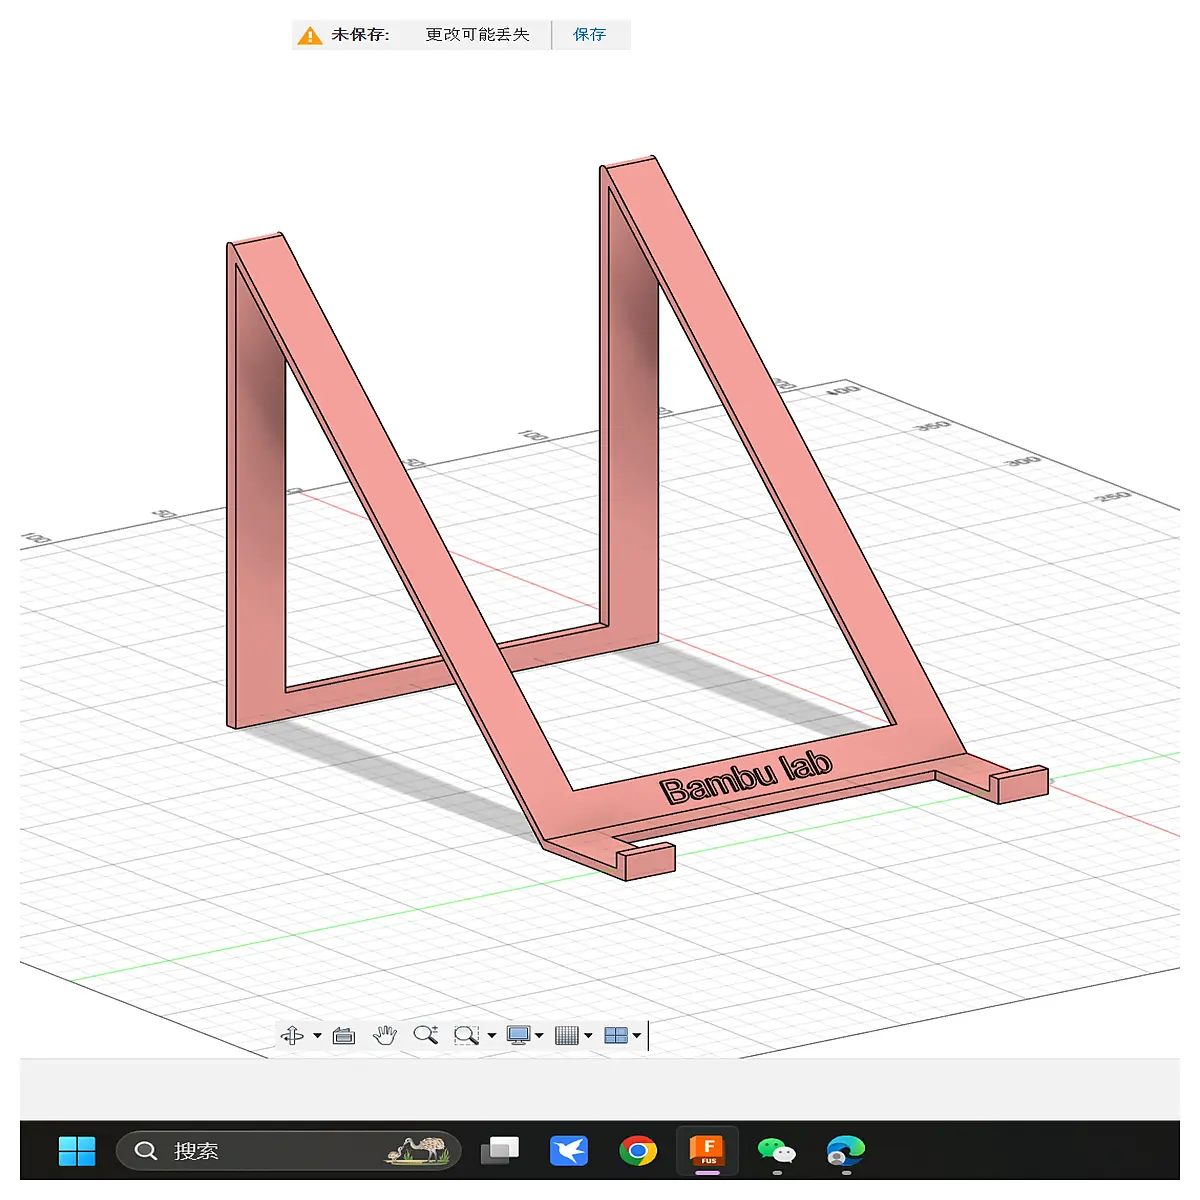Launch the blue bird app in taskbar

pos(569,1151)
